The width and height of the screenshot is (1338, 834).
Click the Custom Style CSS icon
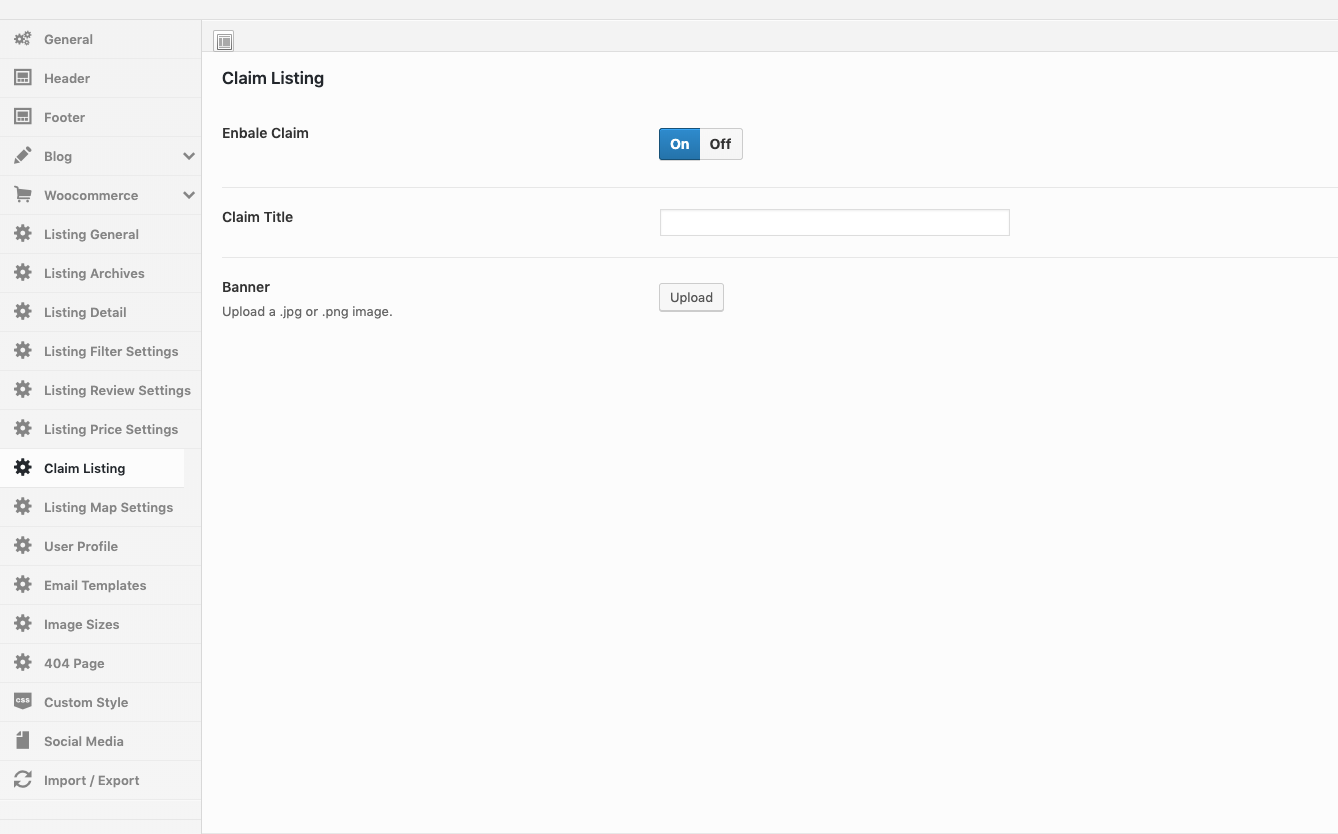[22, 701]
